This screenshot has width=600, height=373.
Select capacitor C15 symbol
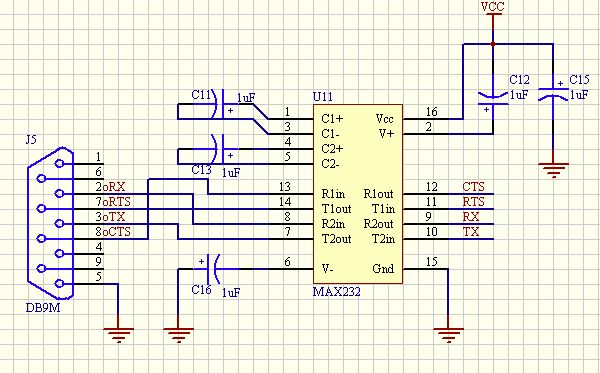(553, 94)
